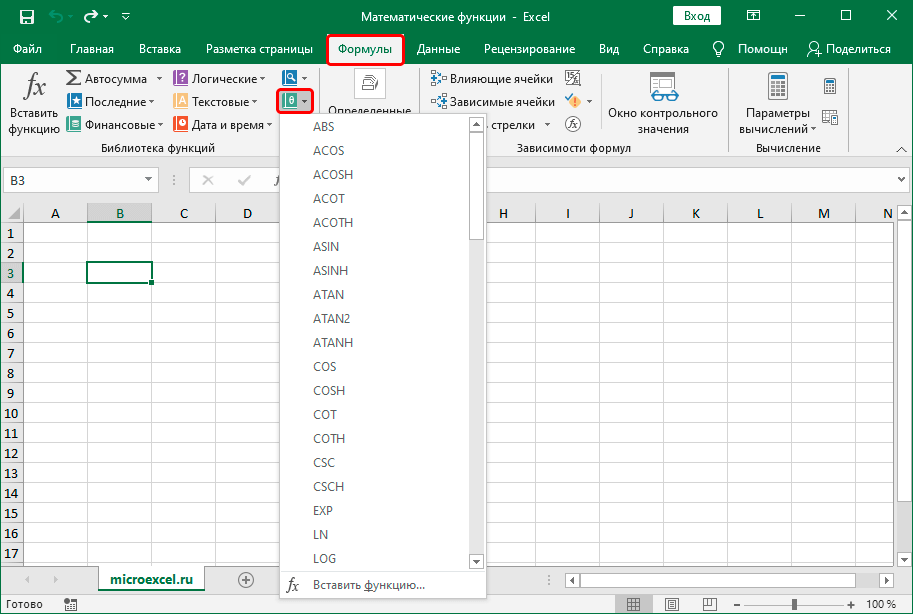Image resolution: width=913 pixels, height=614 pixels.
Task: Click the Show Formulas icon
Action: tap(573, 77)
